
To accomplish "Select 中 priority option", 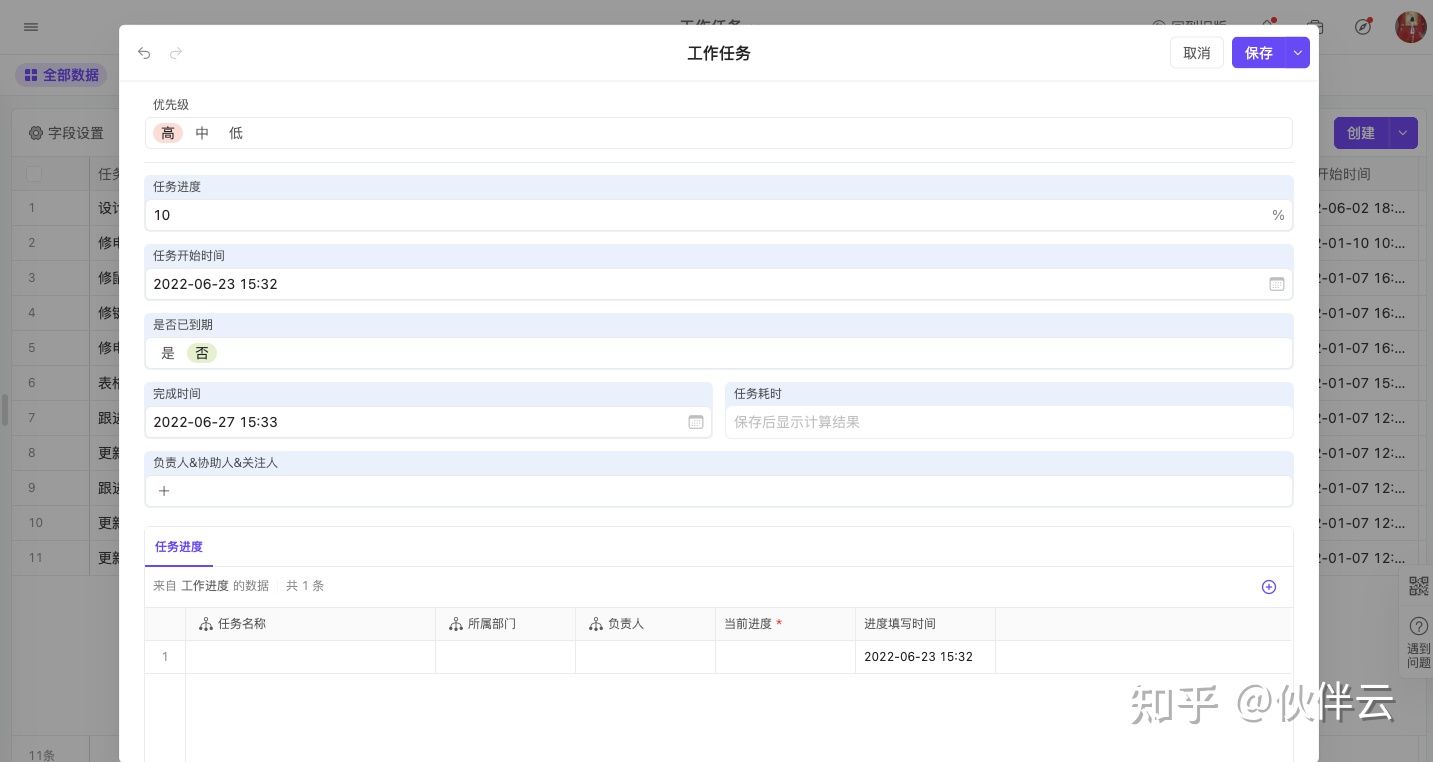I will 202,133.
